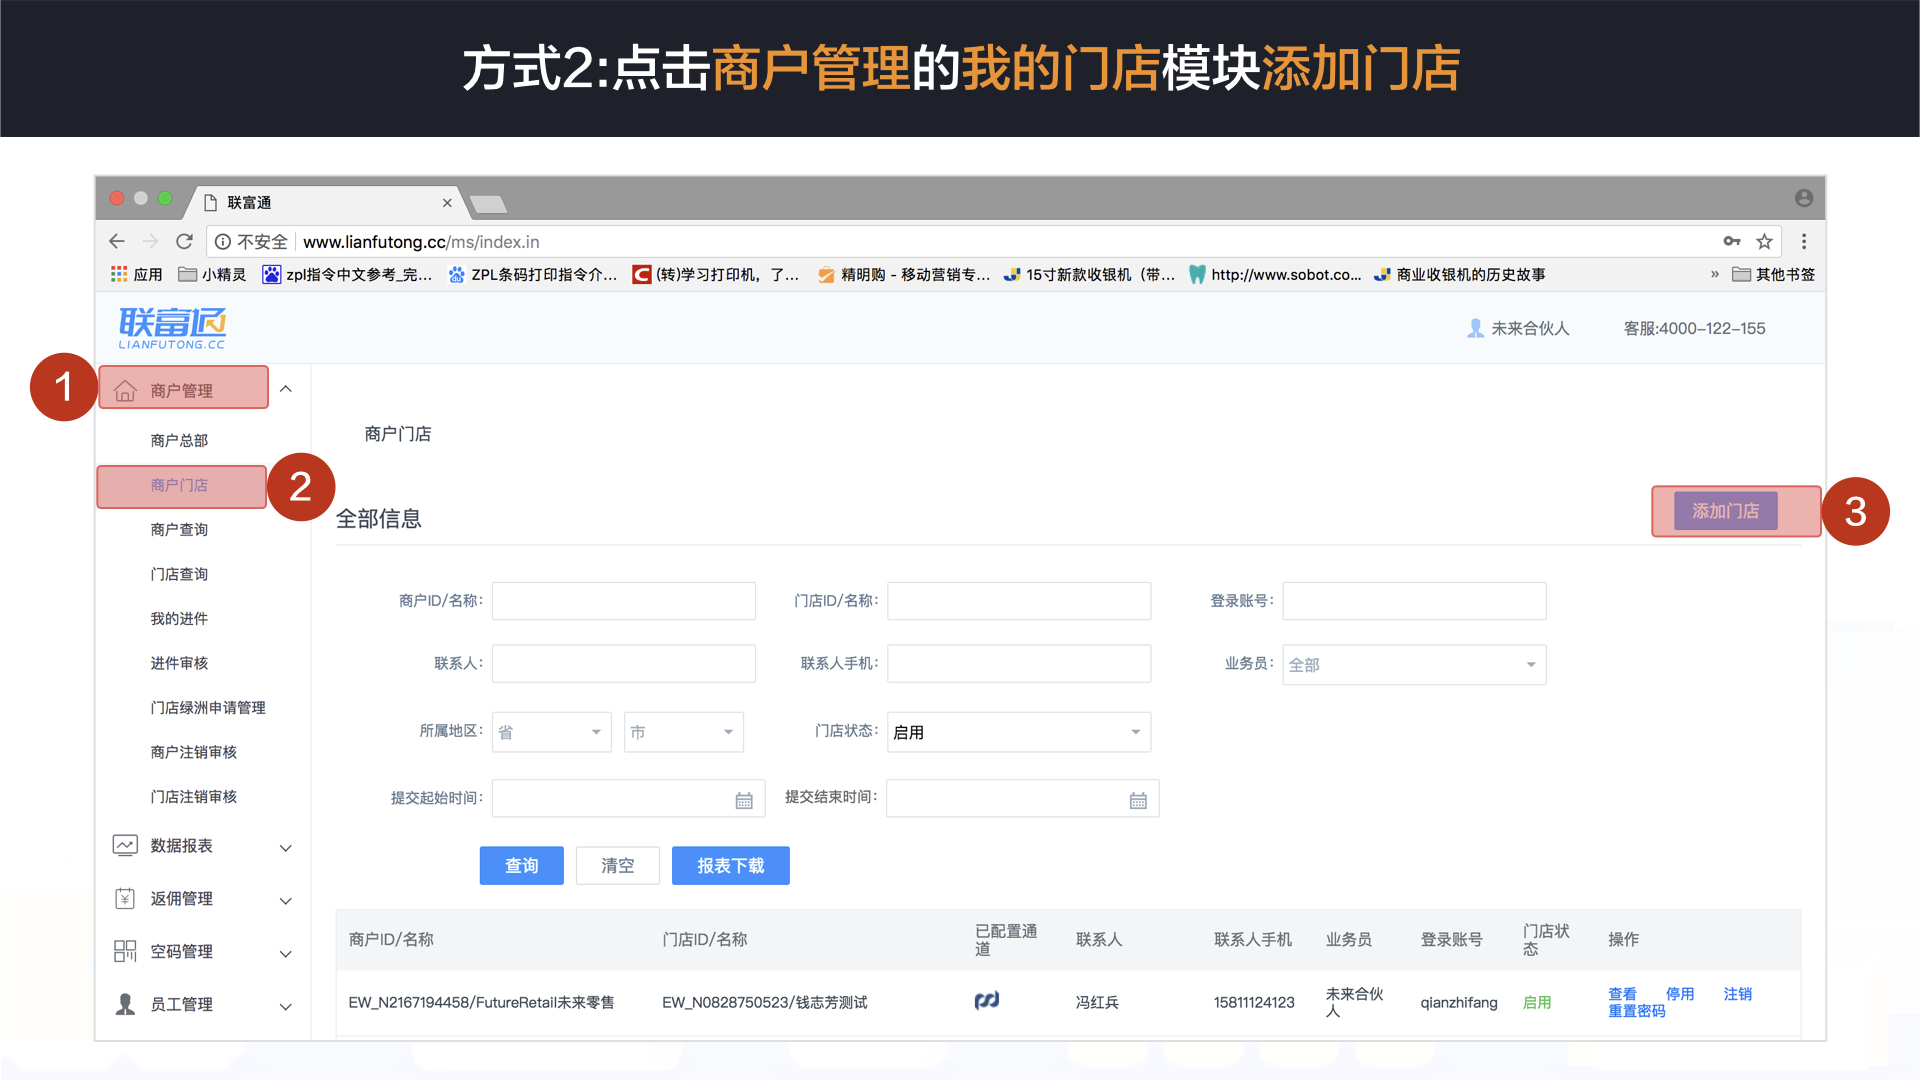
Task: Click 停用 link in 钱志芳测试 row
Action: [1680, 994]
